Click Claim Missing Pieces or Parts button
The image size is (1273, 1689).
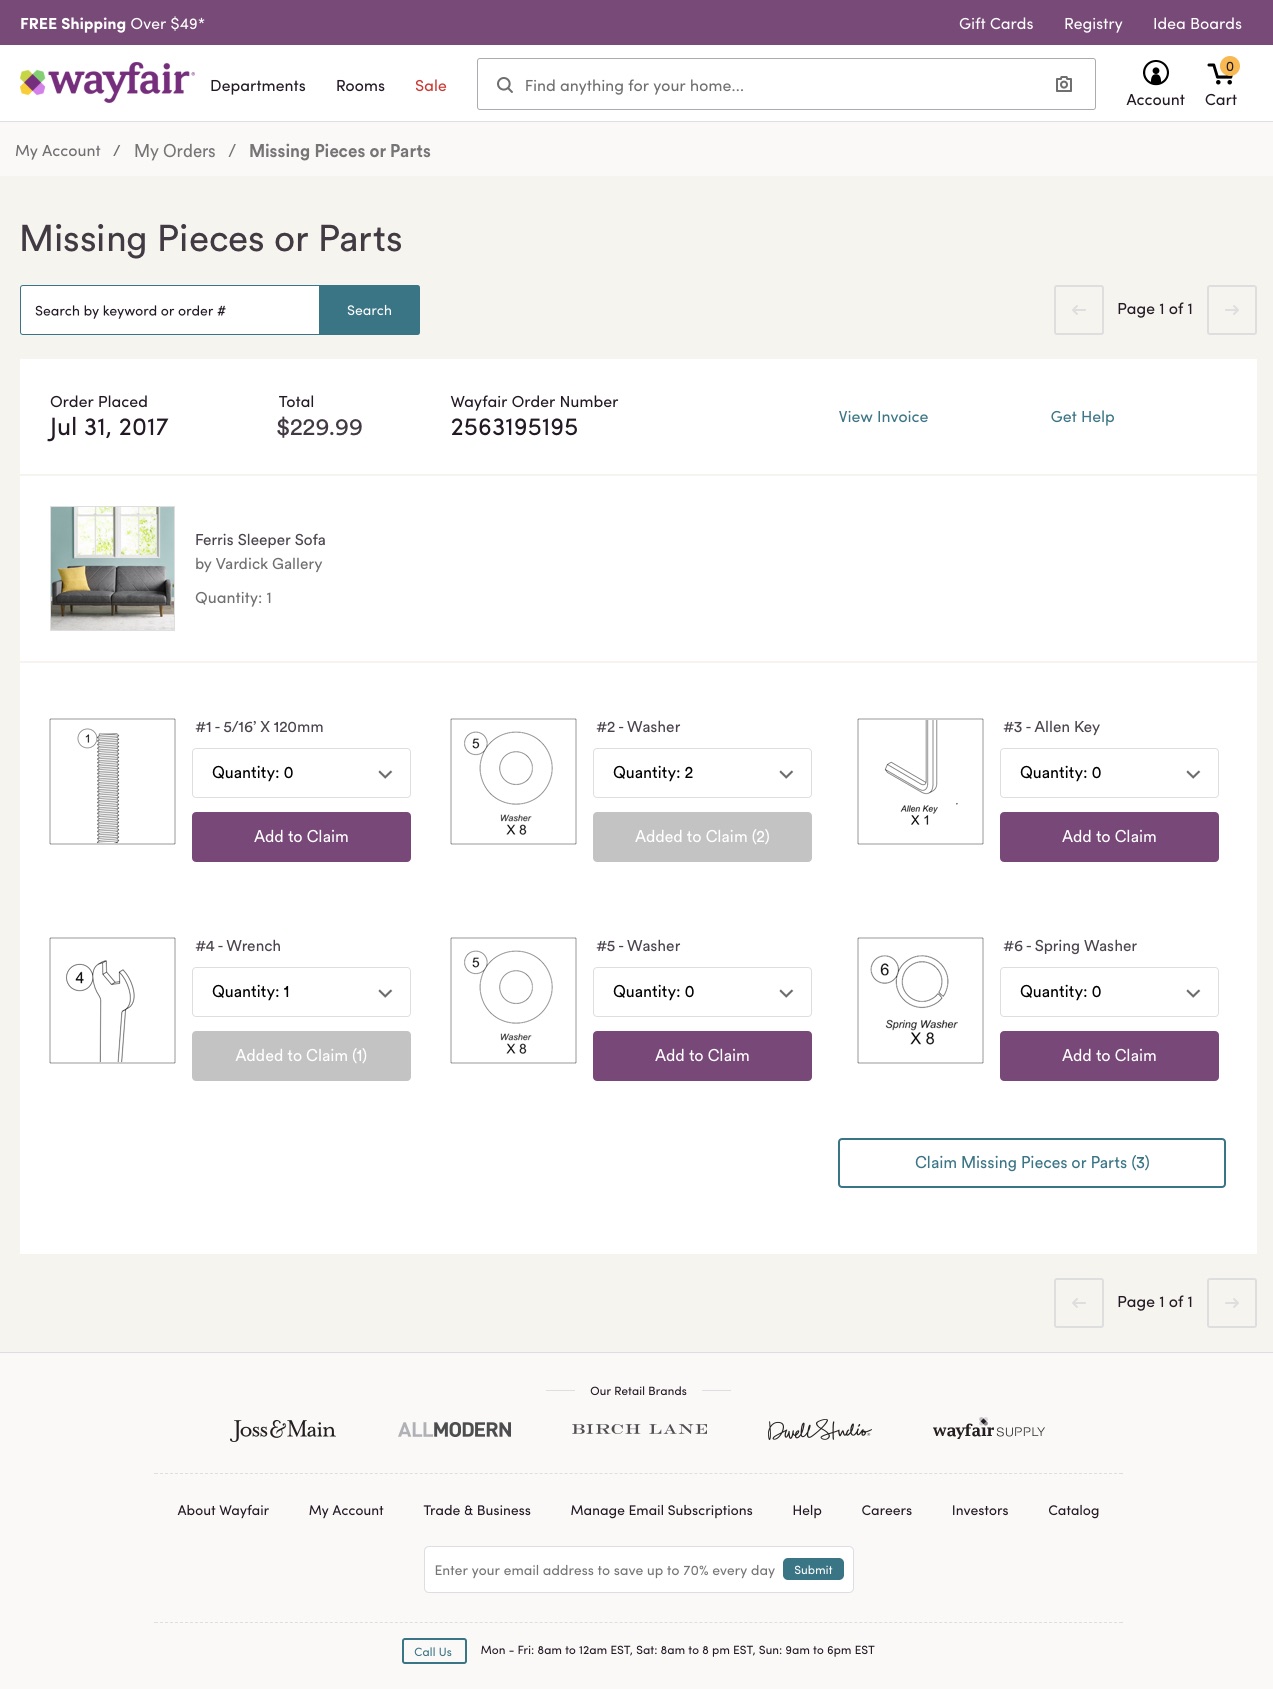1031,1163
